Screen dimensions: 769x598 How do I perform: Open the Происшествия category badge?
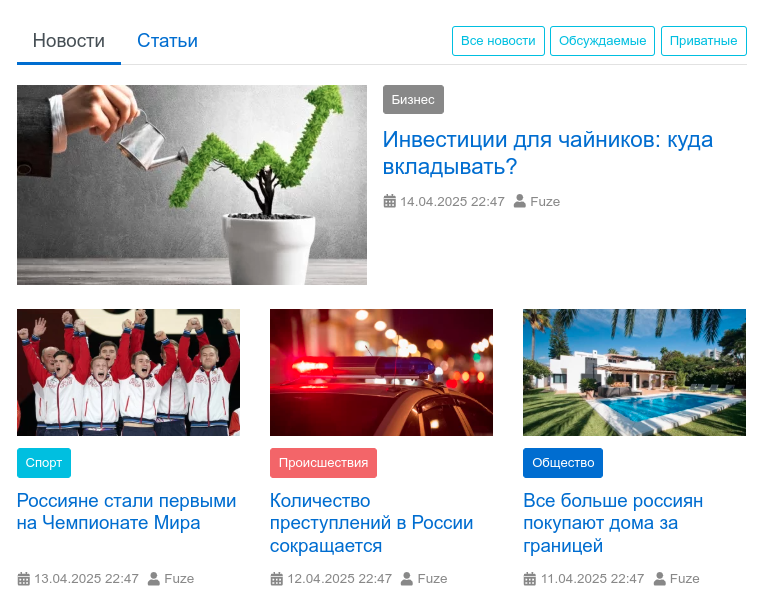point(323,463)
